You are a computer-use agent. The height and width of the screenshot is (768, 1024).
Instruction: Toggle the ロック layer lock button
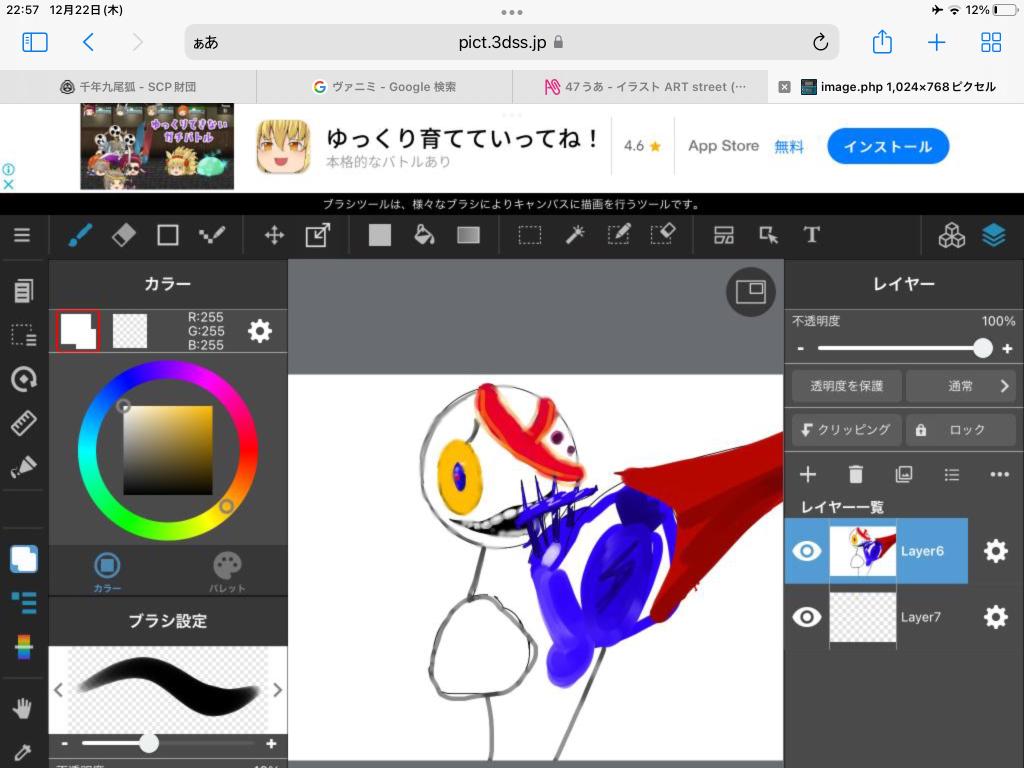click(960, 430)
